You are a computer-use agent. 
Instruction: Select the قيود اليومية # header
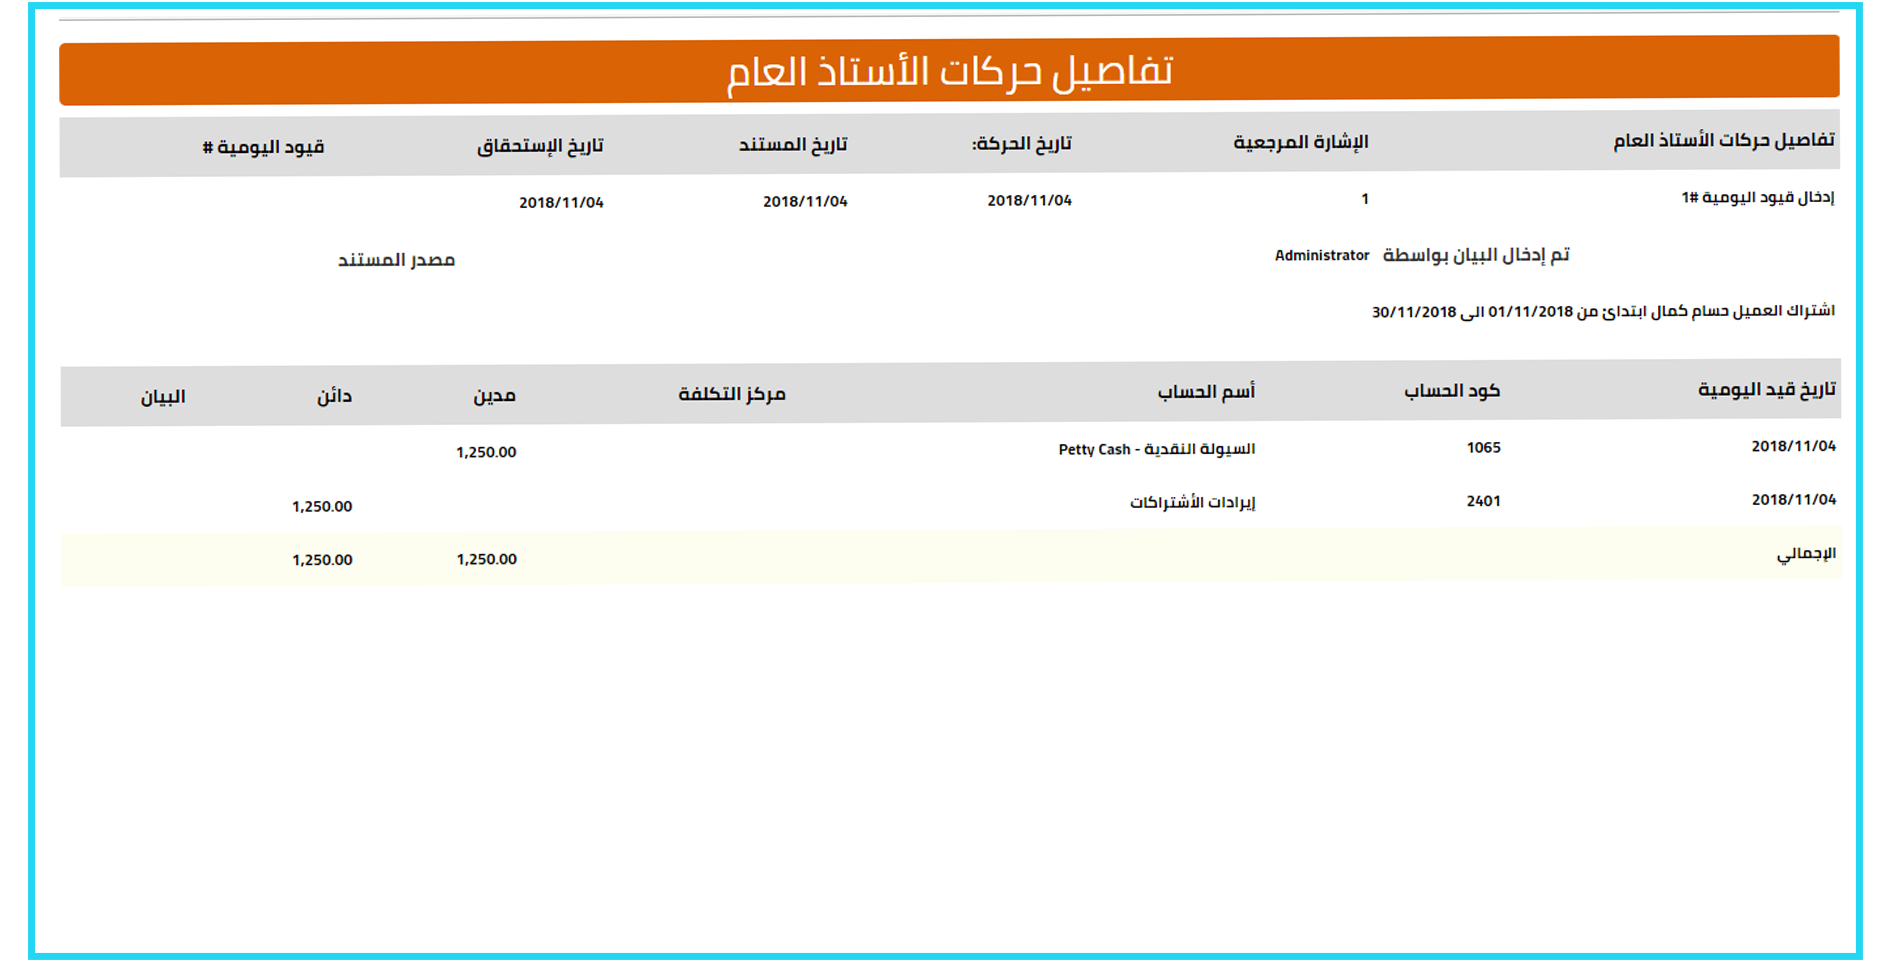click(263, 148)
